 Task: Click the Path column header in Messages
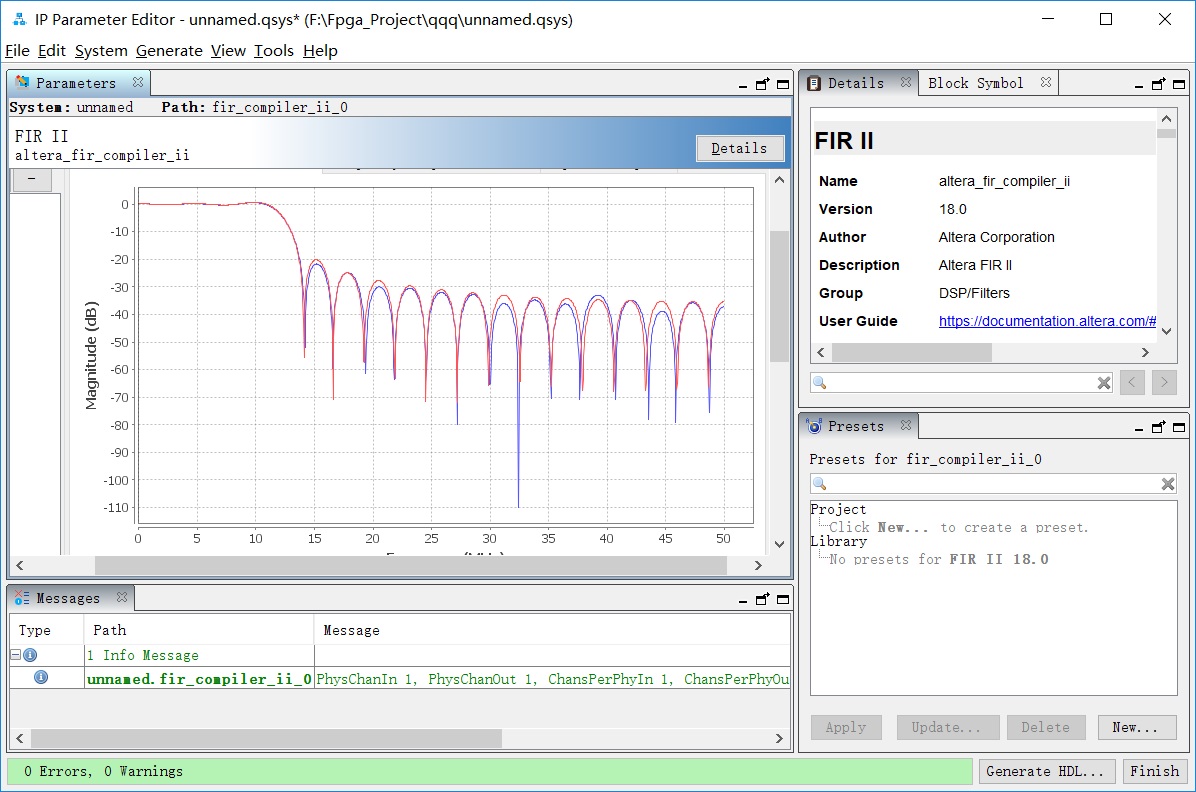(198, 630)
